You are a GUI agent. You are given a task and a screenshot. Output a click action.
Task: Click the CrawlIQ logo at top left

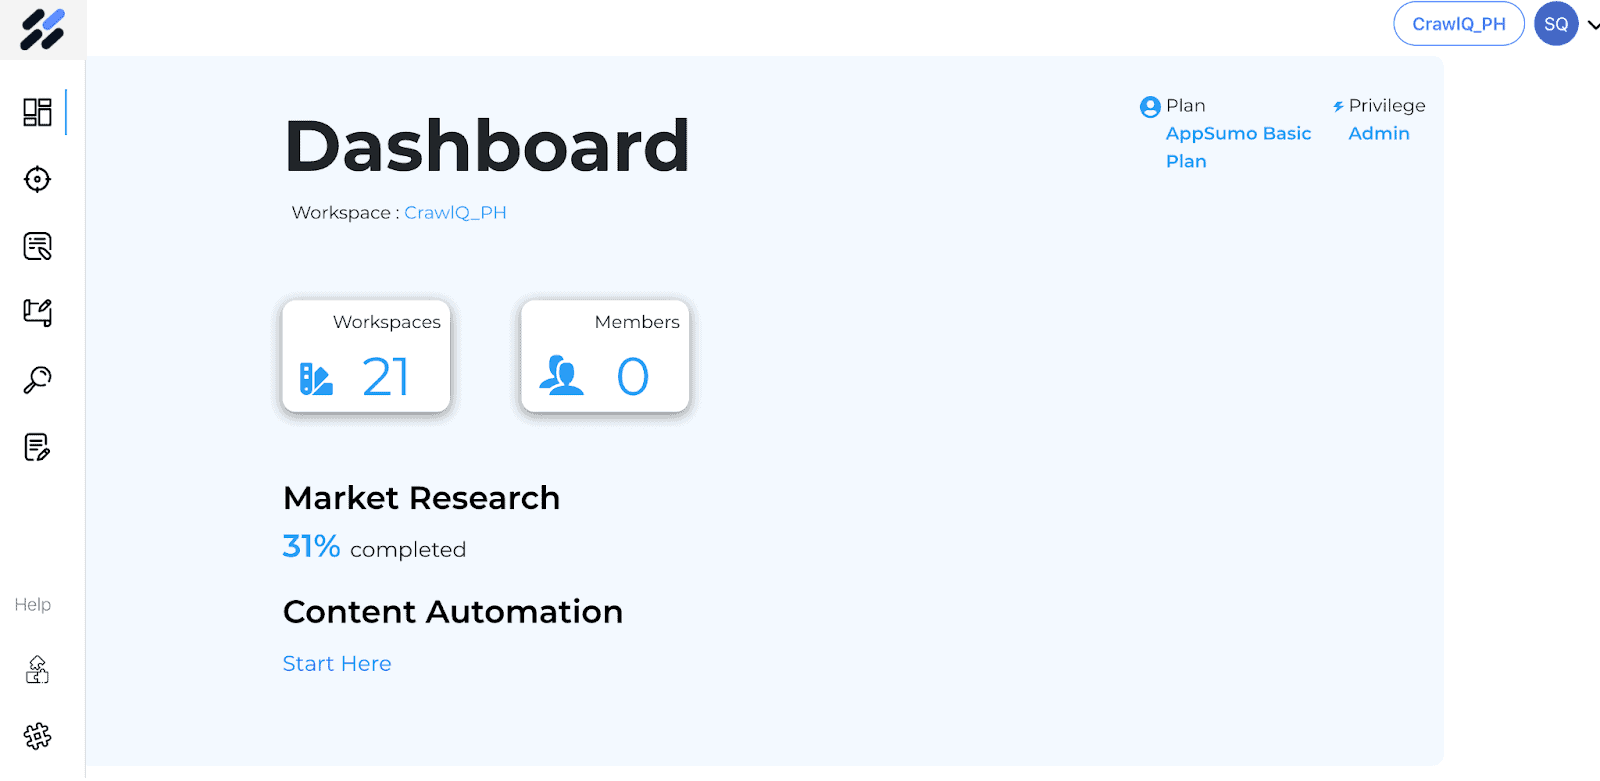click(x=43, y=29)
